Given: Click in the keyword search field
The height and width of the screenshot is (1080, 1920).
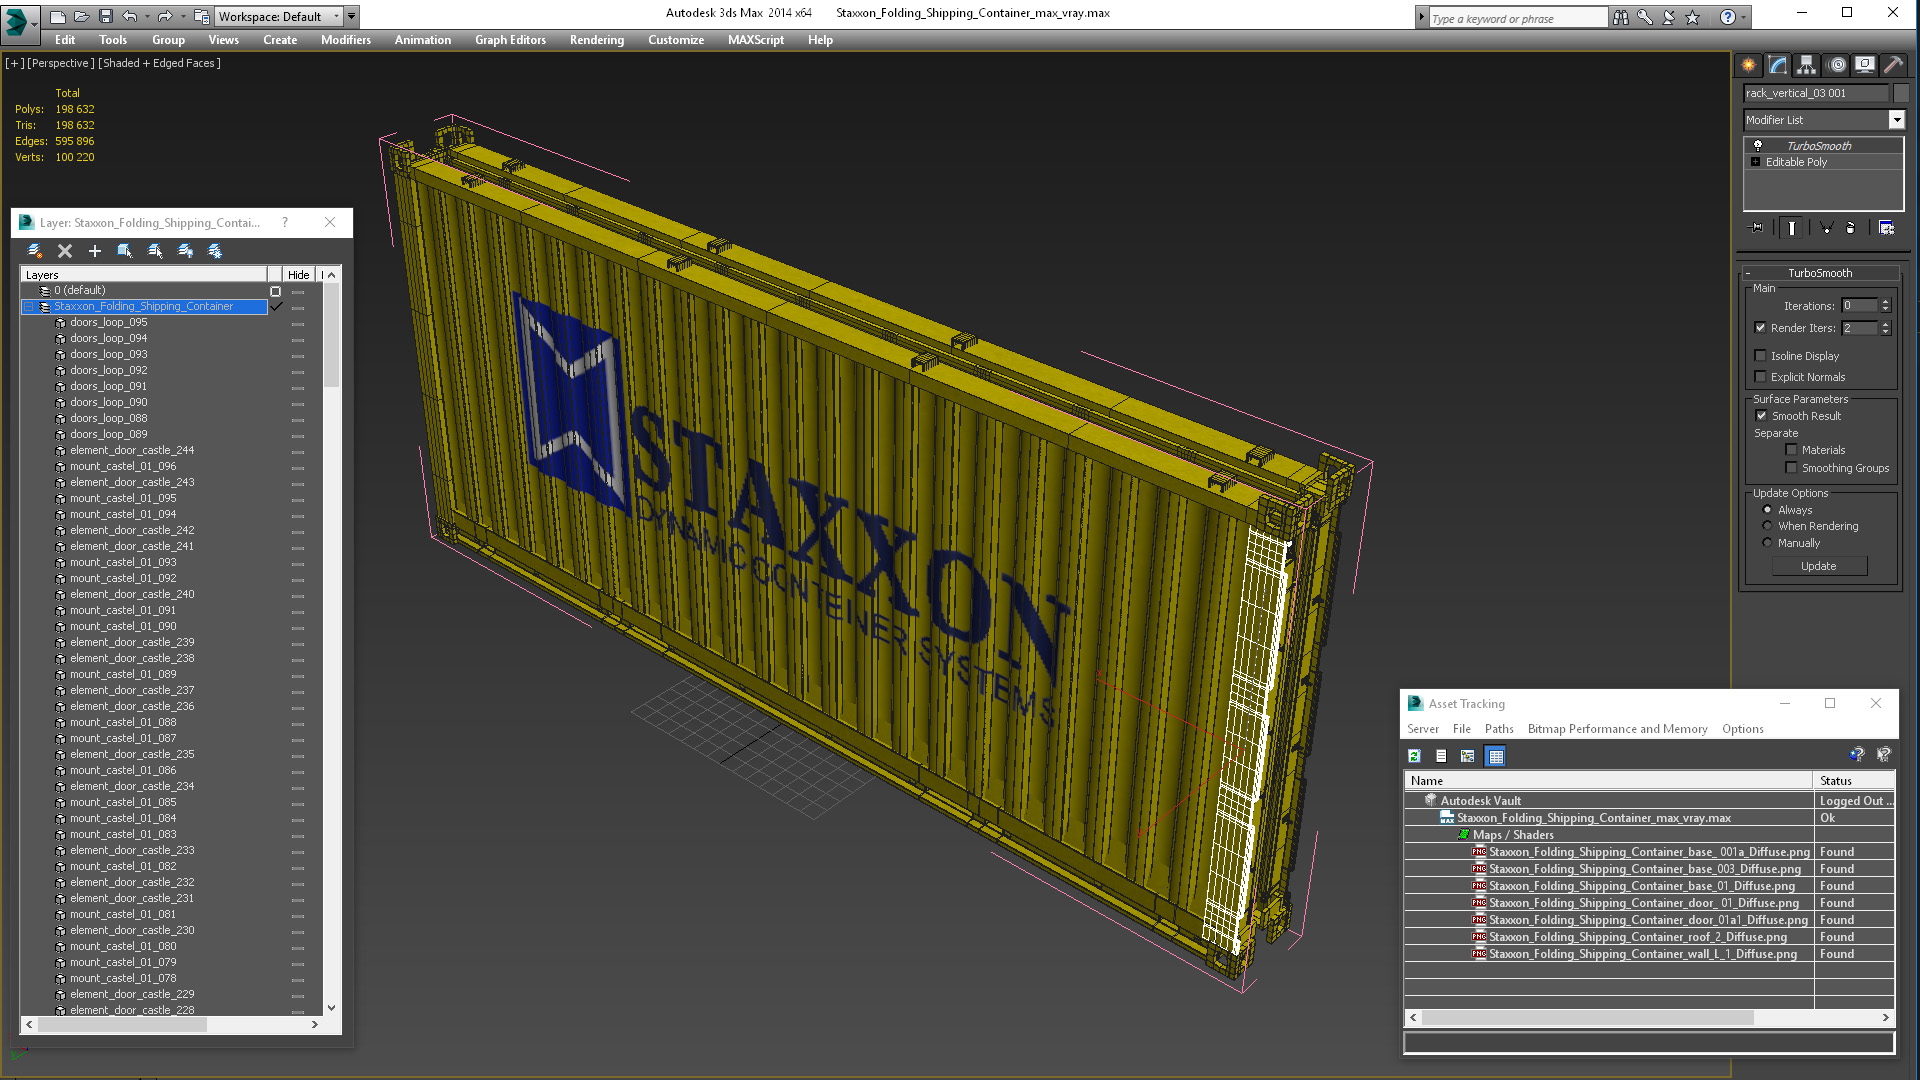Looking at the screenshot, I should pyautogui.click(x=1517, y=18).
